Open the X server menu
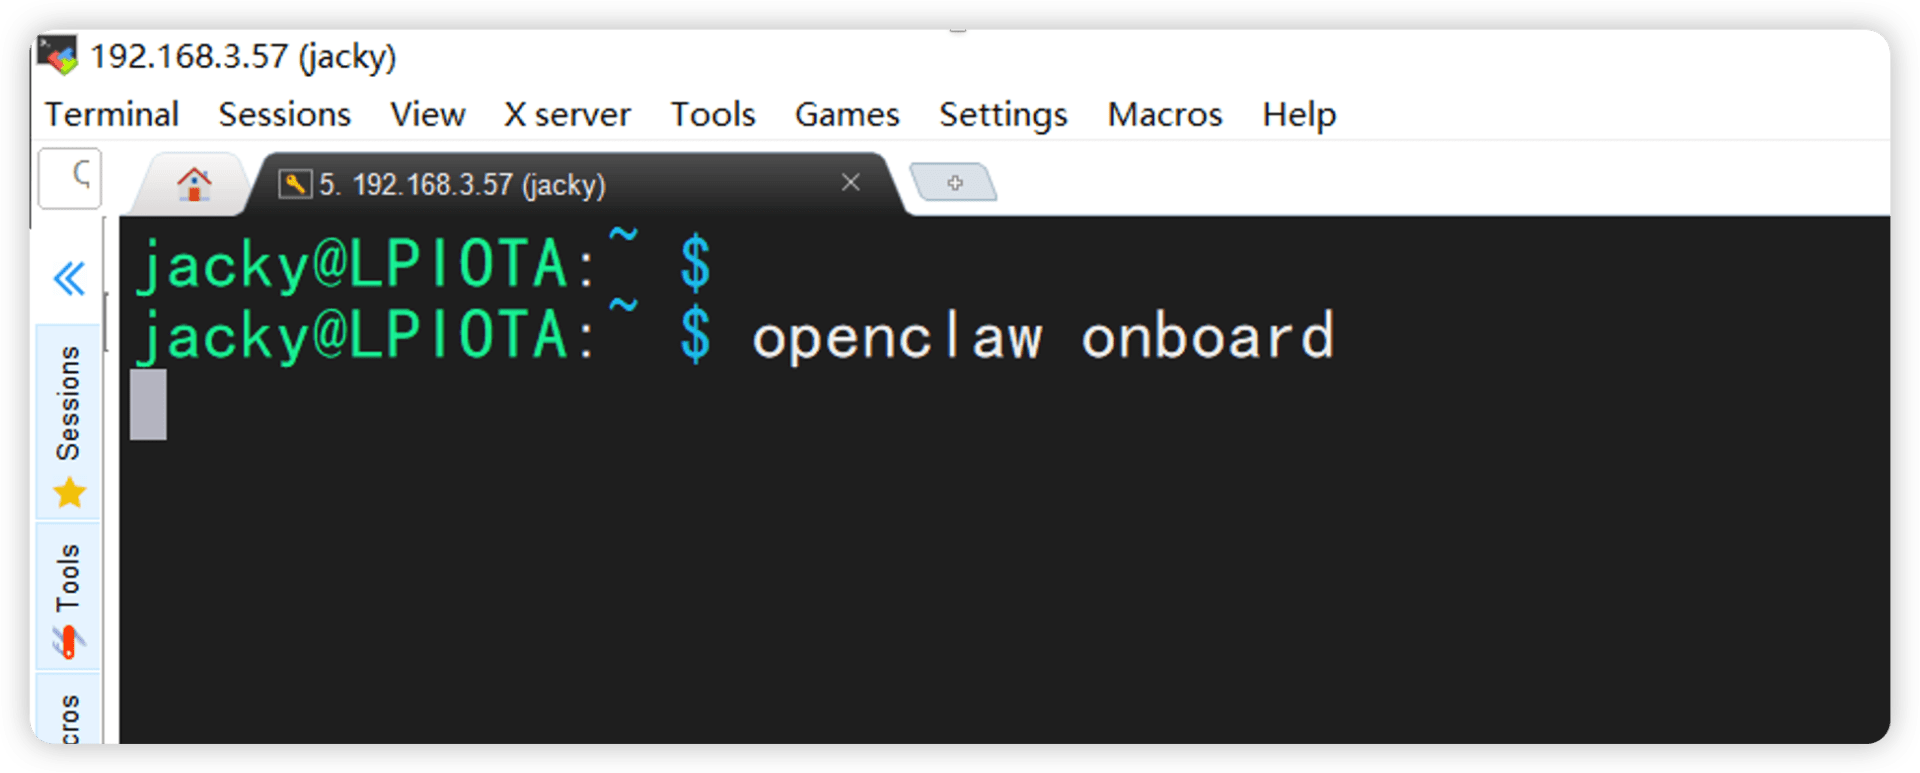The width and height of the screenshot is (1920, 773). tap(567, 114)
